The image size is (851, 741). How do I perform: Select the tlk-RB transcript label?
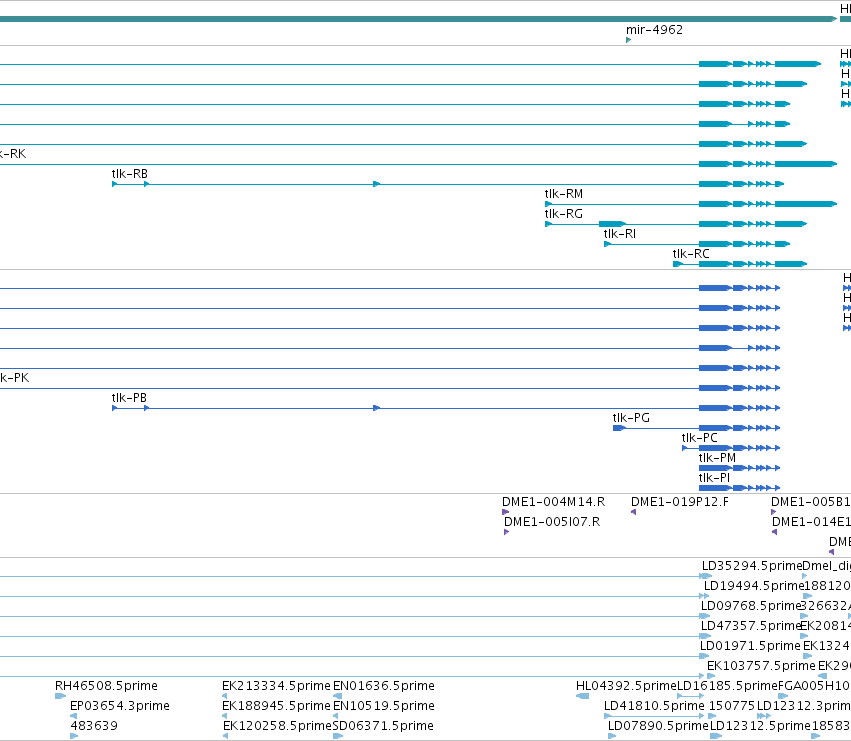(129, 174)
